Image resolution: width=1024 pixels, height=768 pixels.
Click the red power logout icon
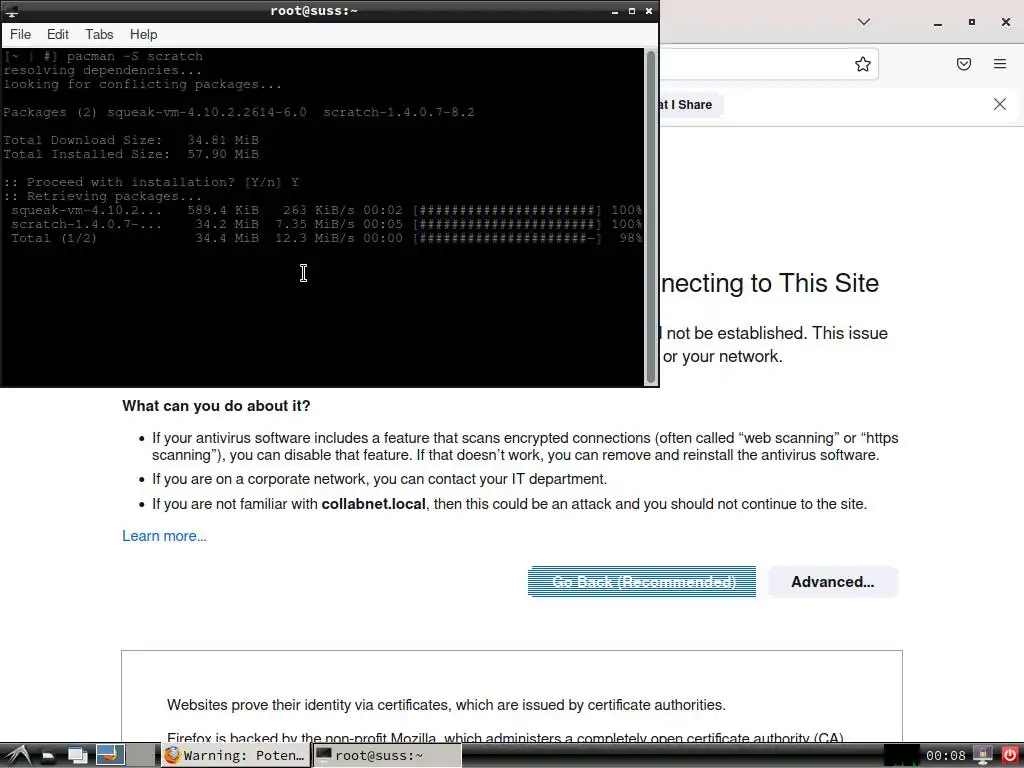(1010, 756)
